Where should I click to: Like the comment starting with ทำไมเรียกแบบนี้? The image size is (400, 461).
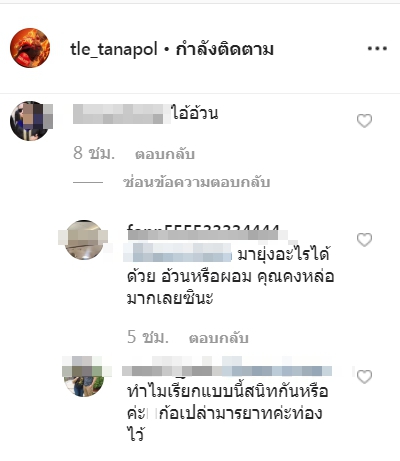click(364, 377)
